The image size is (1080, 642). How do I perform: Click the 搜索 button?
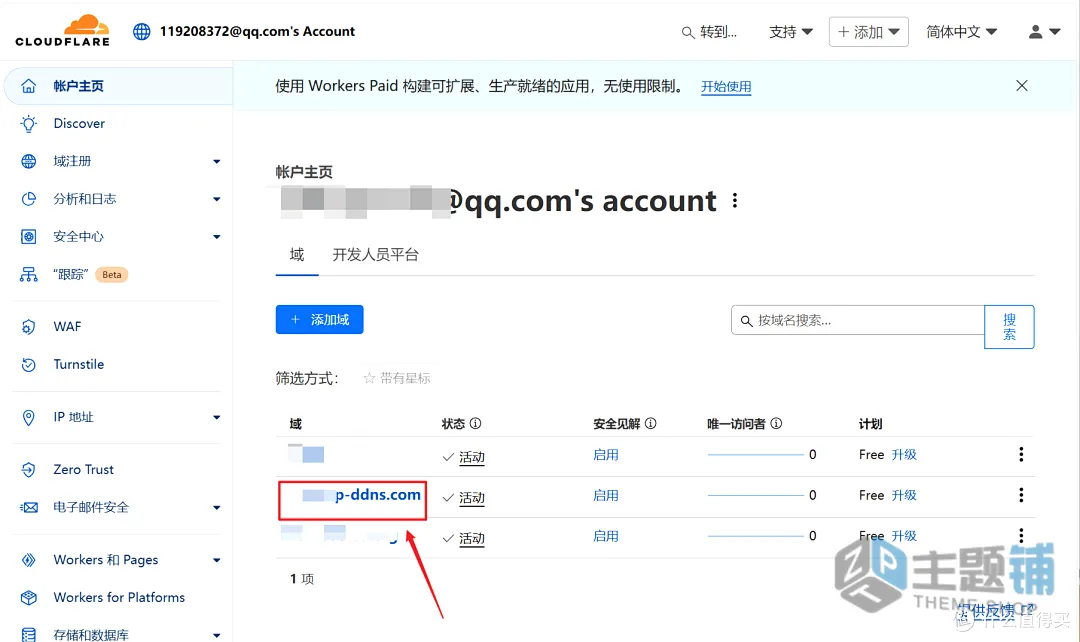click(x=1009, y=327)
